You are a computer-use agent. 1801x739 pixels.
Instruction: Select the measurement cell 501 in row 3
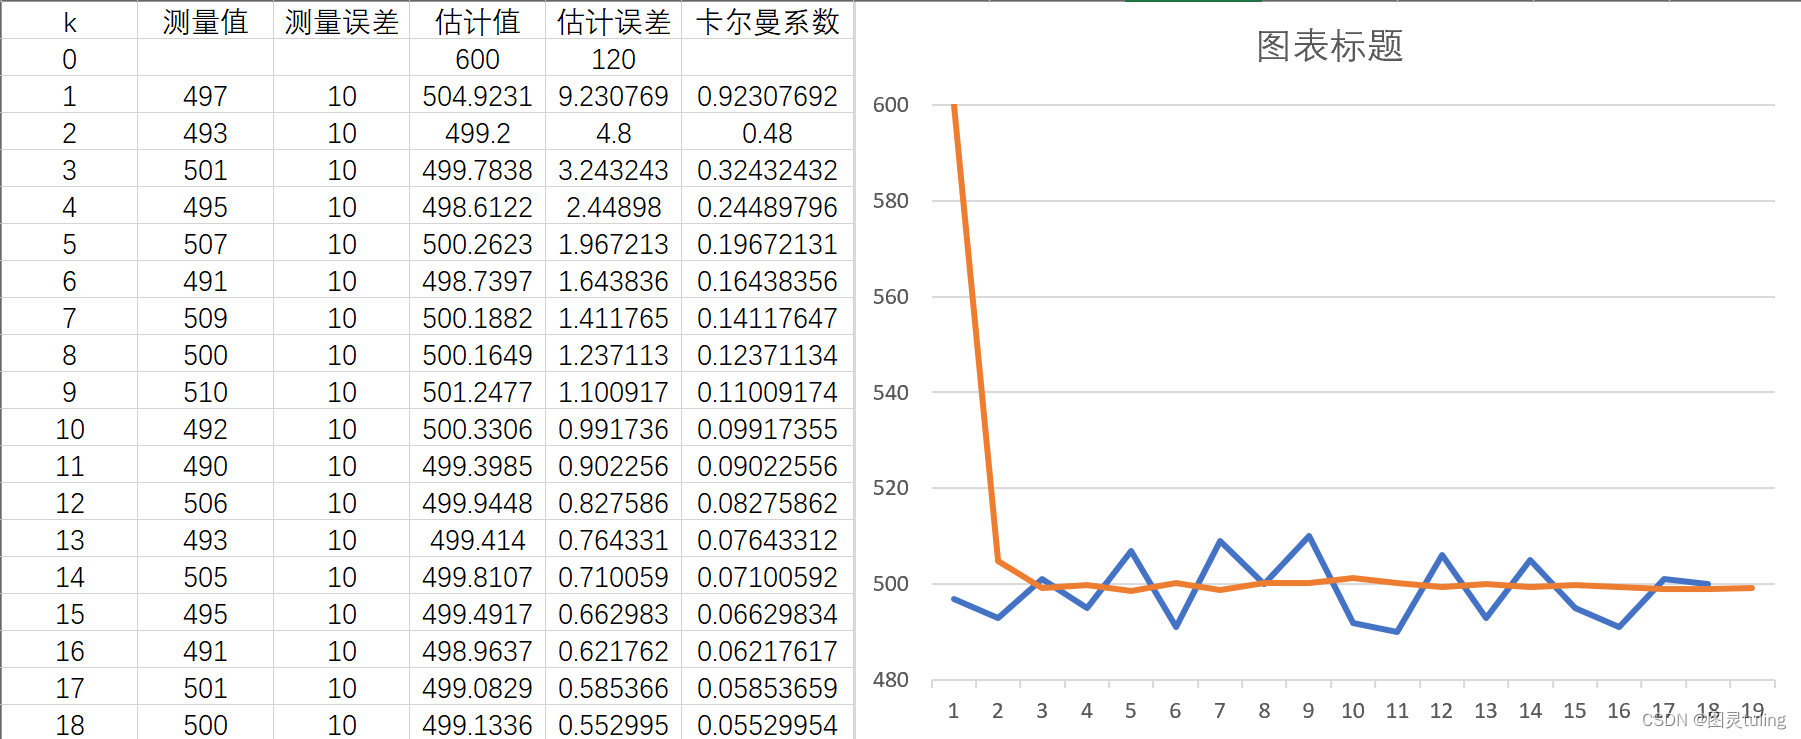tap(205, 170)
